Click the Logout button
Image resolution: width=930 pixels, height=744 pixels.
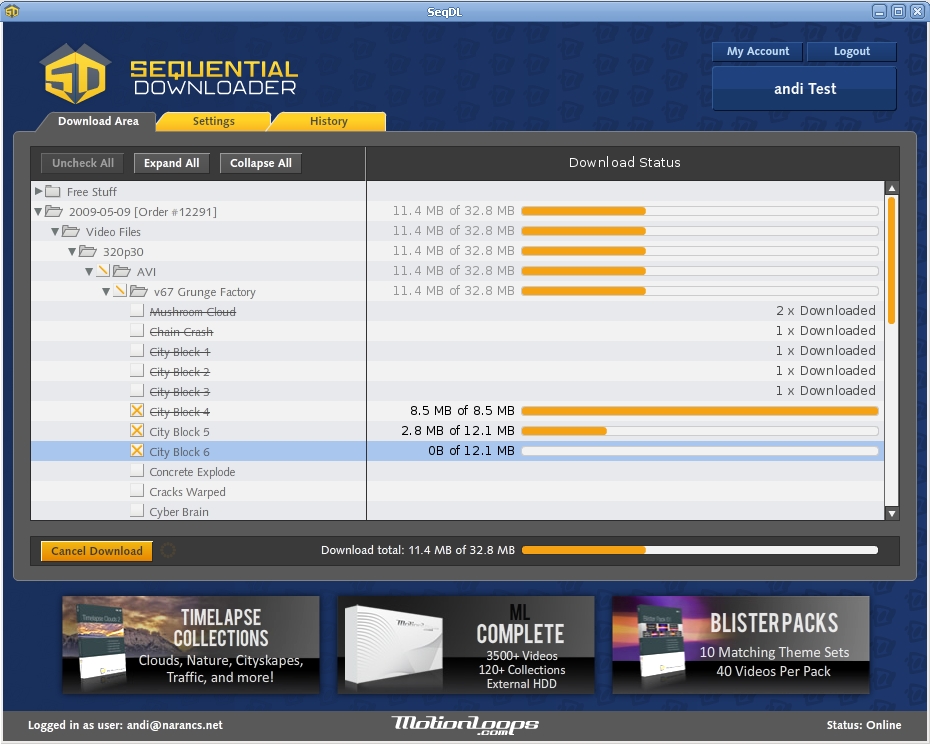click(x=852, y=52)
